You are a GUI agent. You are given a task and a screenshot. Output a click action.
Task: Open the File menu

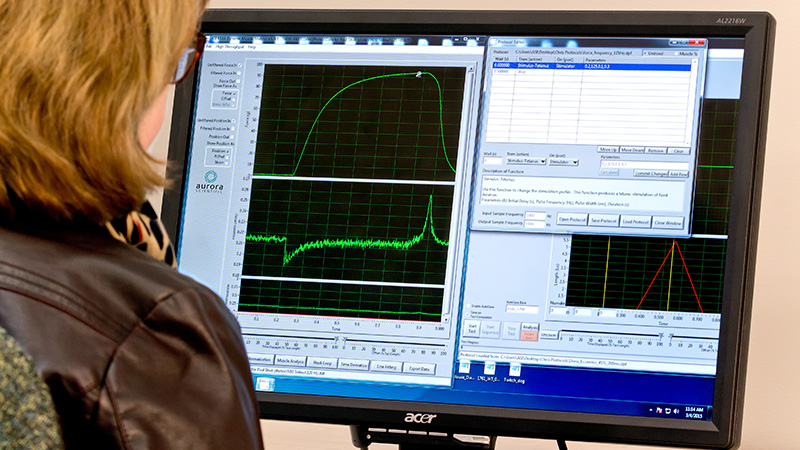point(209,46)
